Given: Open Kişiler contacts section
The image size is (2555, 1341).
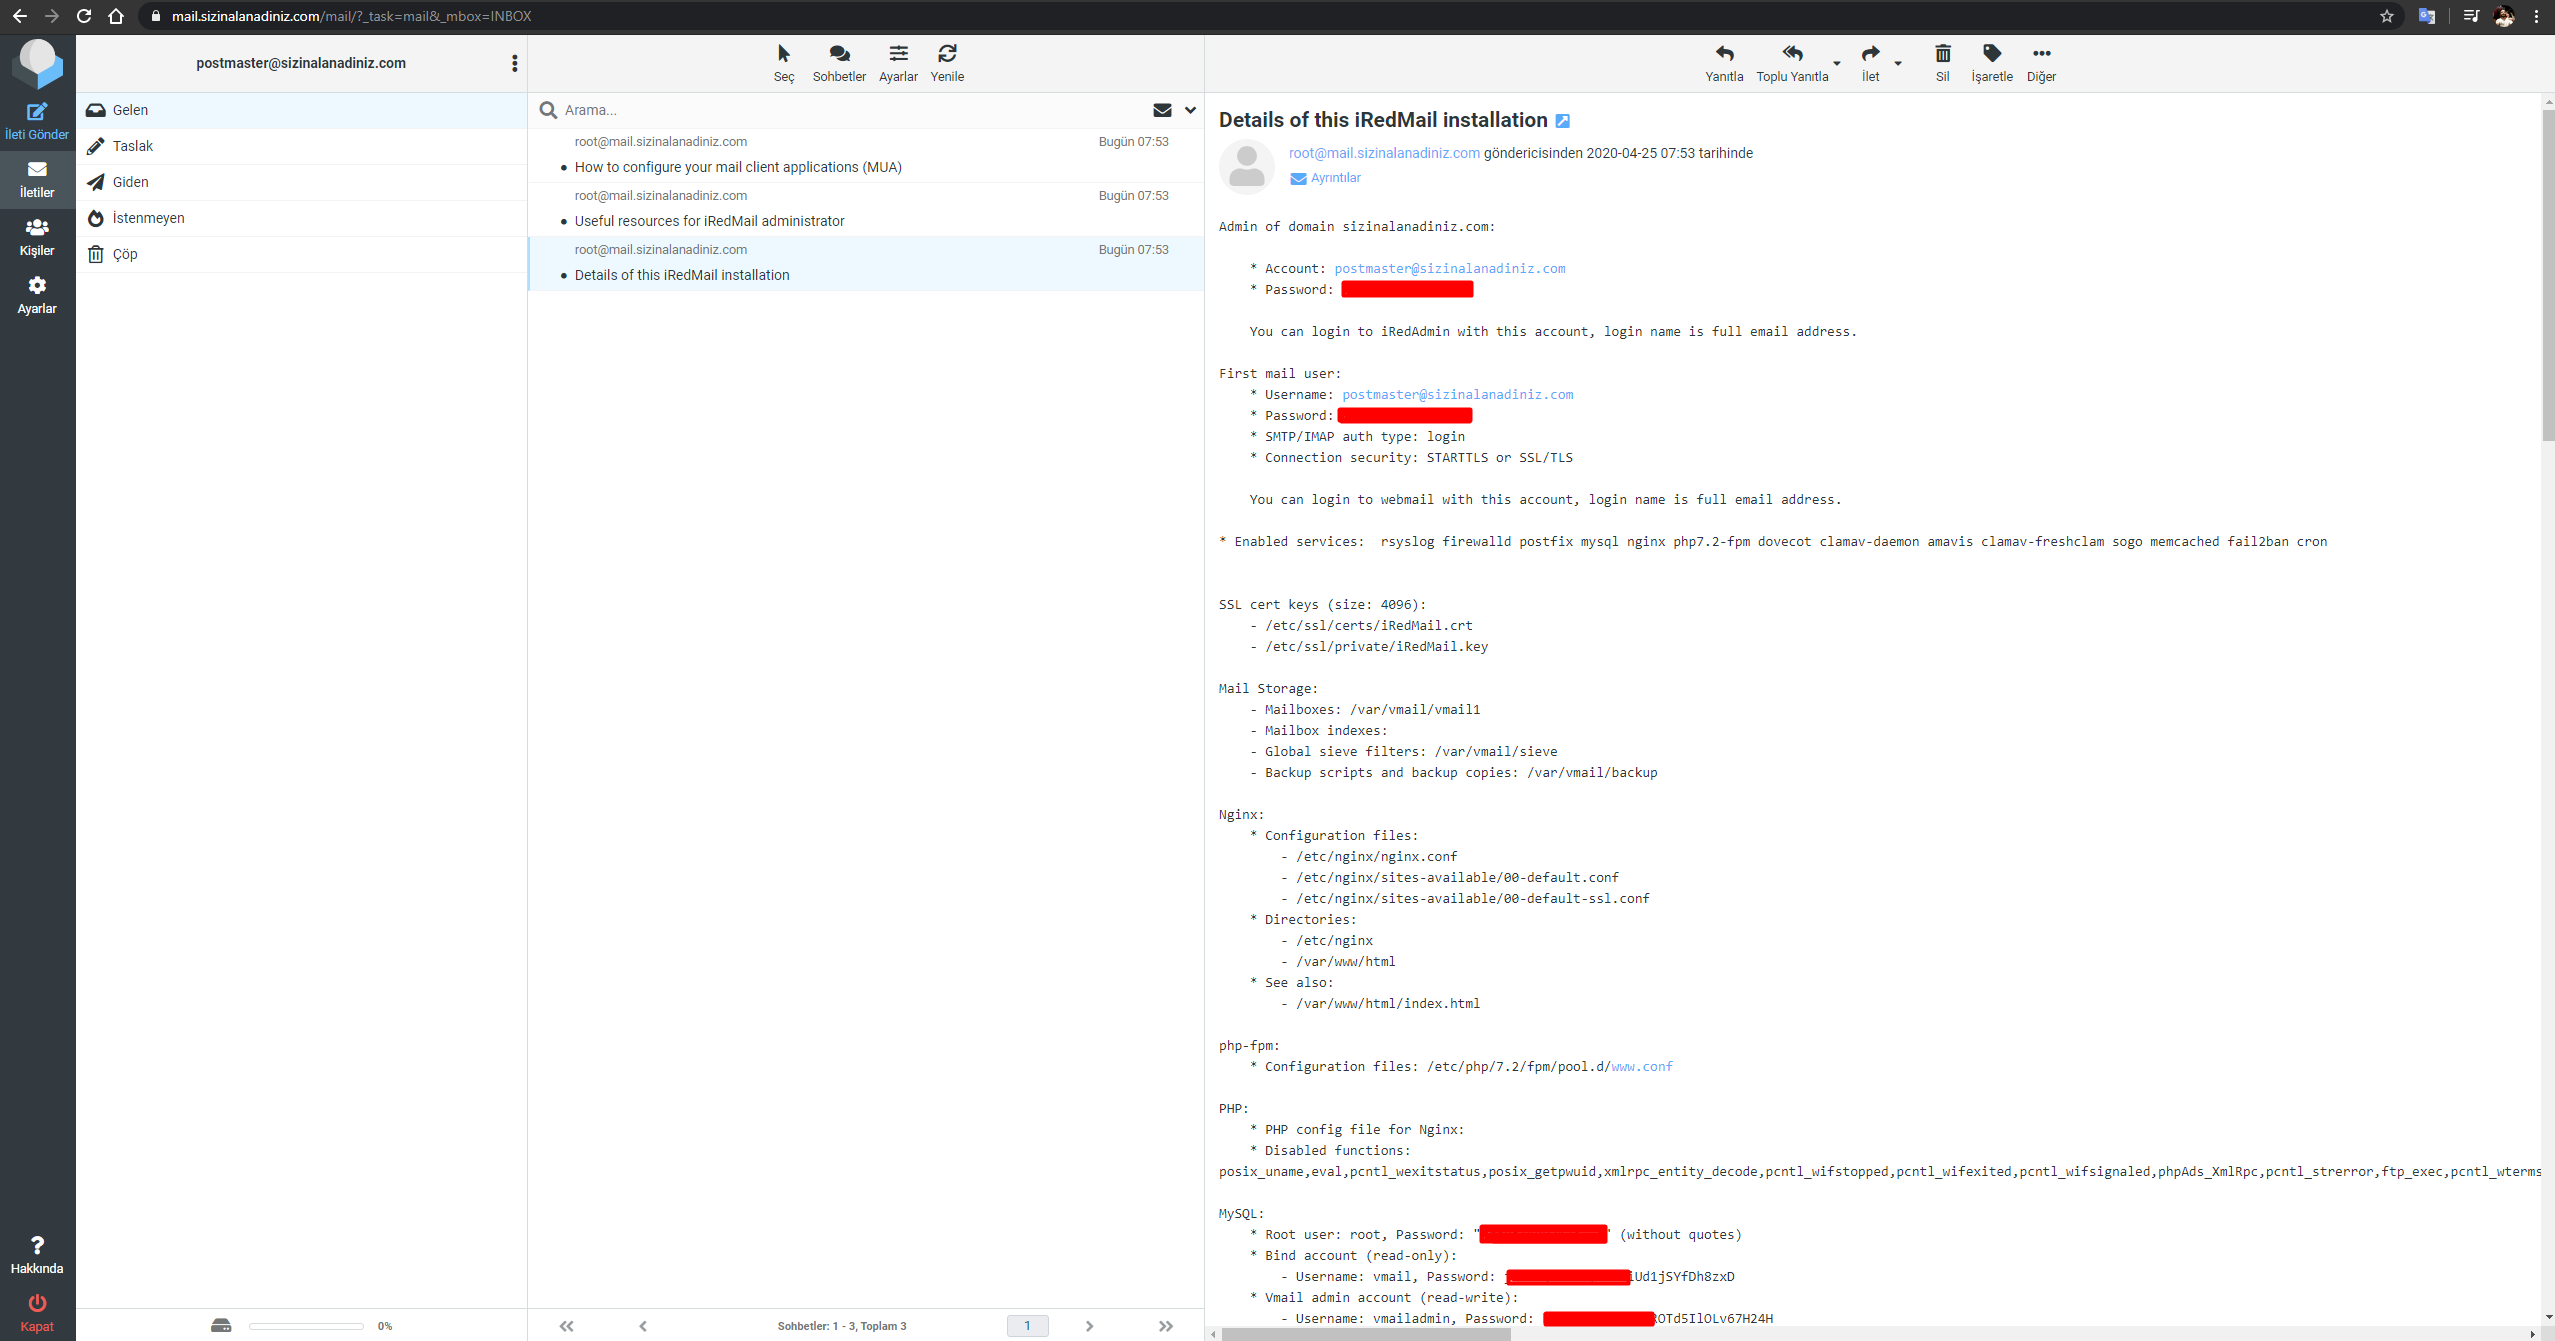Looking at the screenshot, I should [37, 237].
